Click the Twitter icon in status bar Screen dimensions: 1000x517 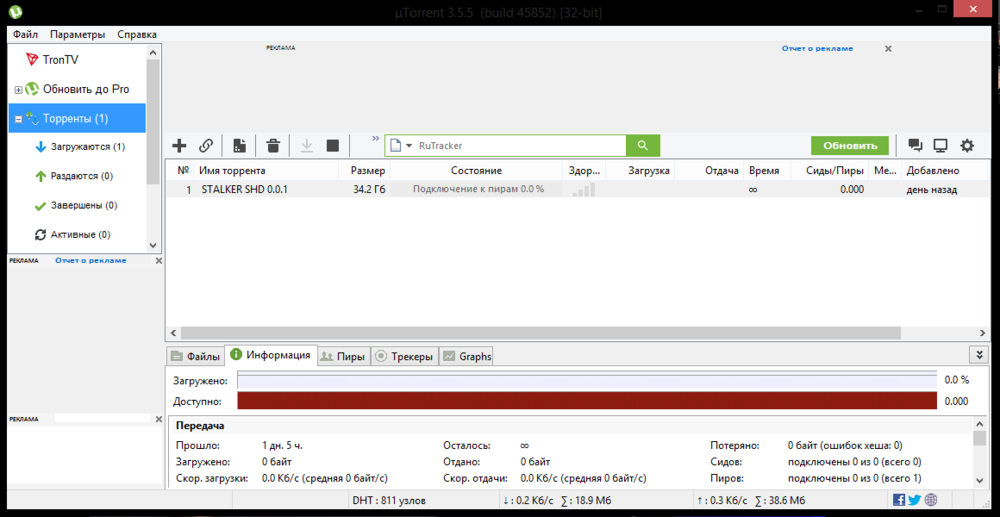tap(915, 500)
